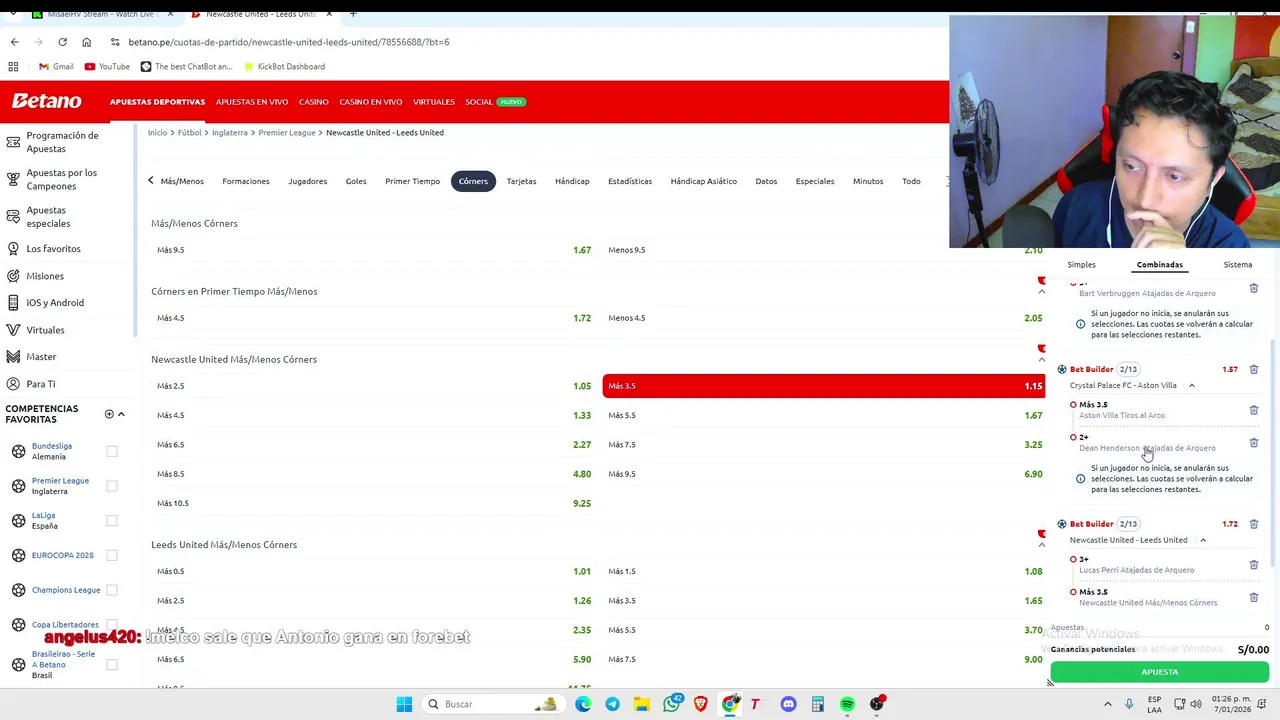Collapse Crystal Palace FC - Aston Villa selections

(x=1191, y=385)
